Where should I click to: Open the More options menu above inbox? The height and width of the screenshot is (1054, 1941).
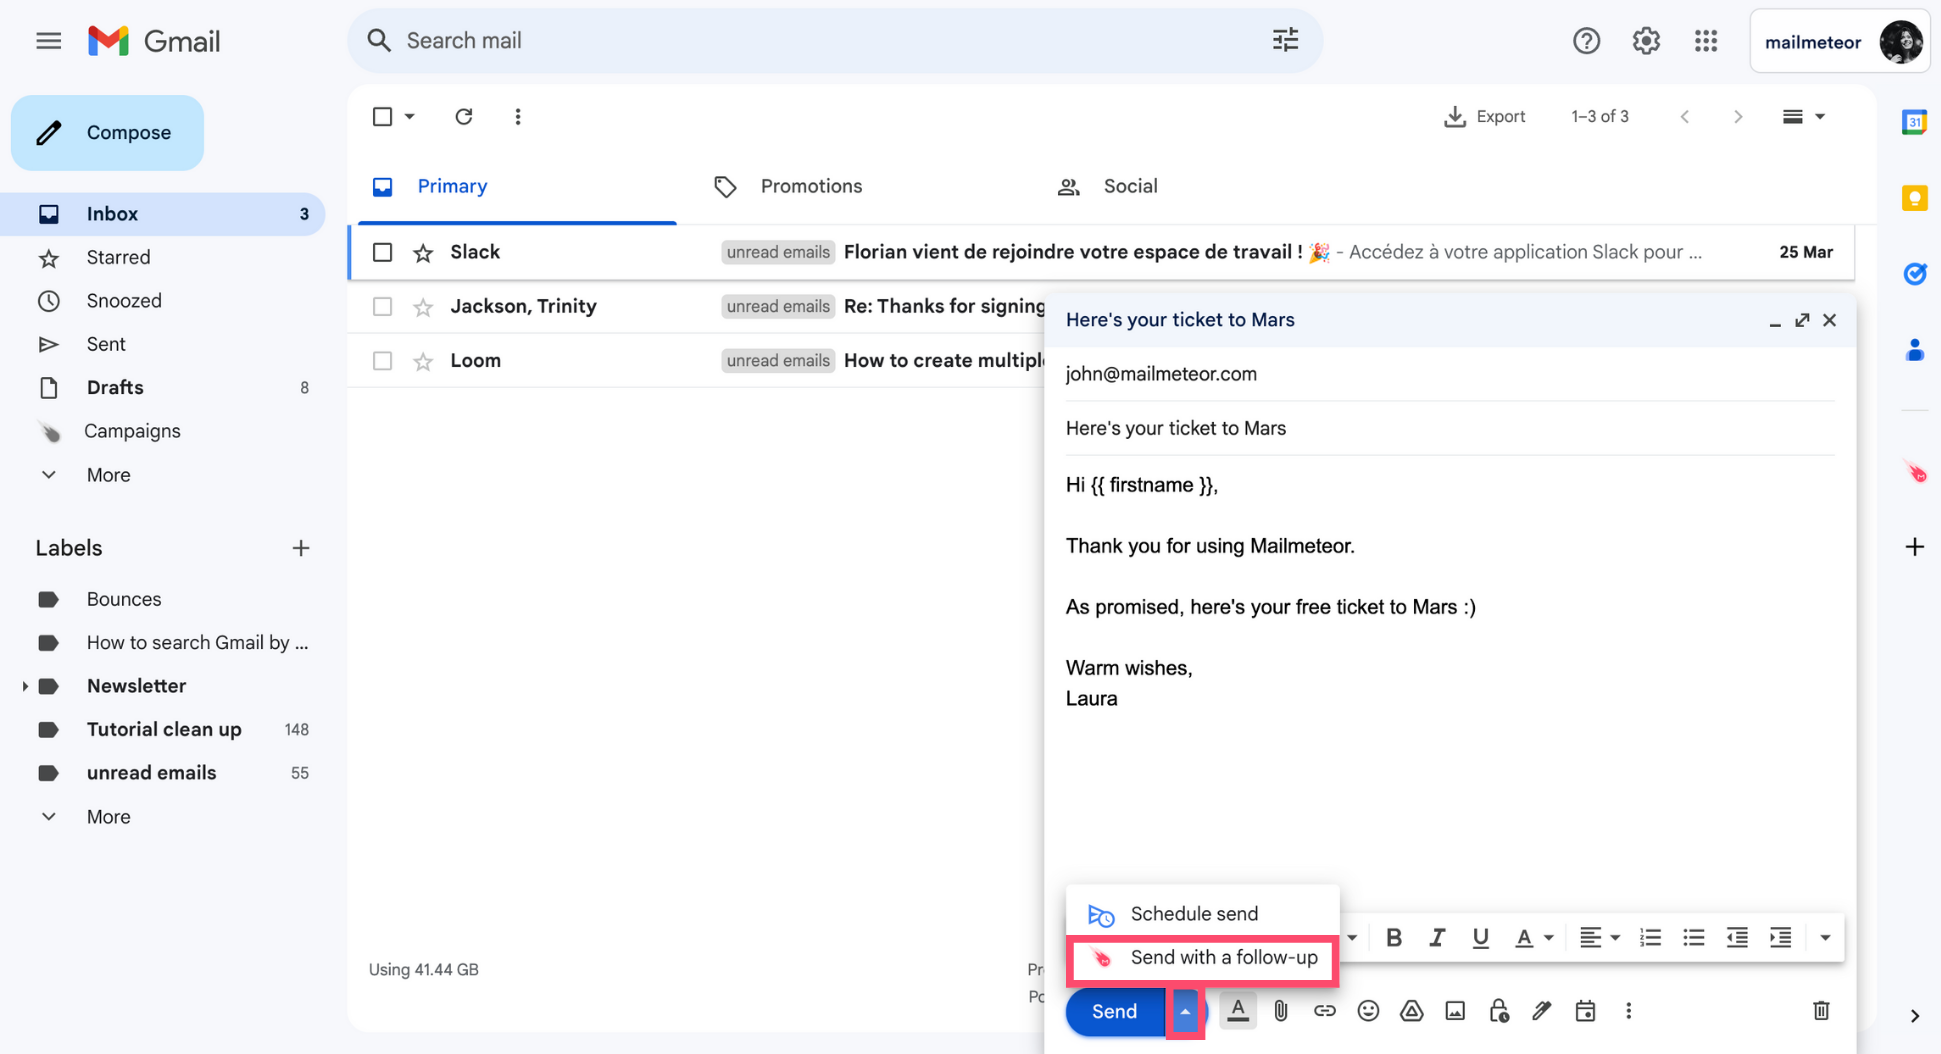coord(517,117)
